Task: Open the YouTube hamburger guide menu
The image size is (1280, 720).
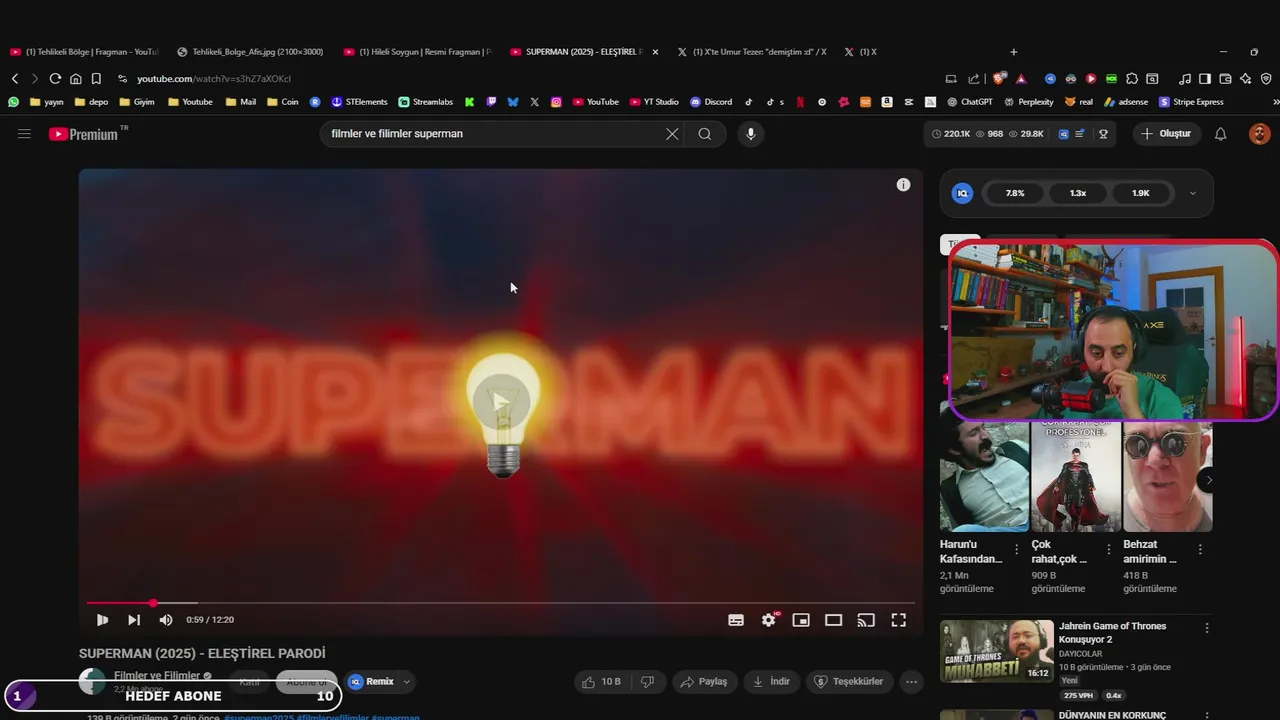Action: 24,133
